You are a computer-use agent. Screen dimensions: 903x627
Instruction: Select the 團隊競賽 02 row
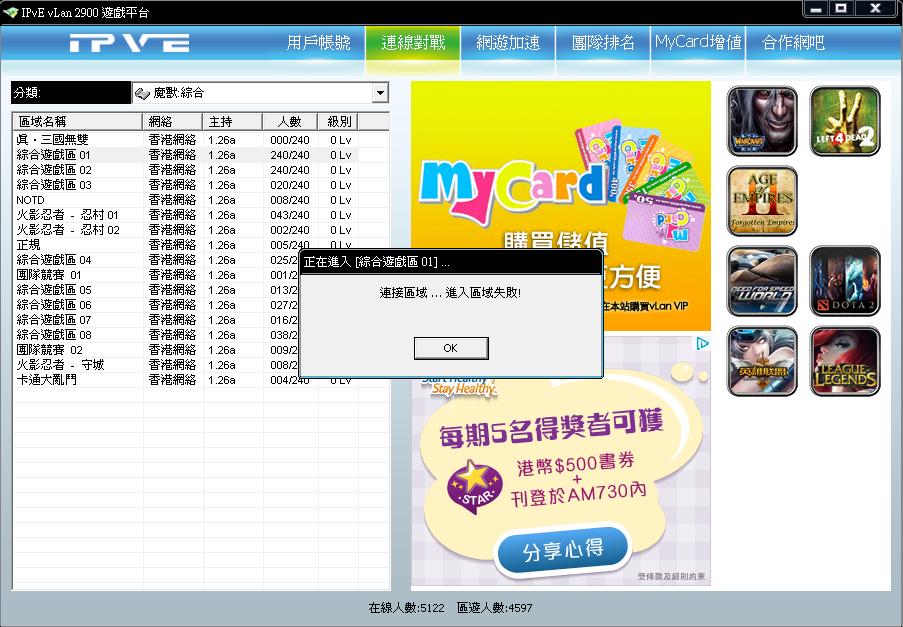coord(157,349)
